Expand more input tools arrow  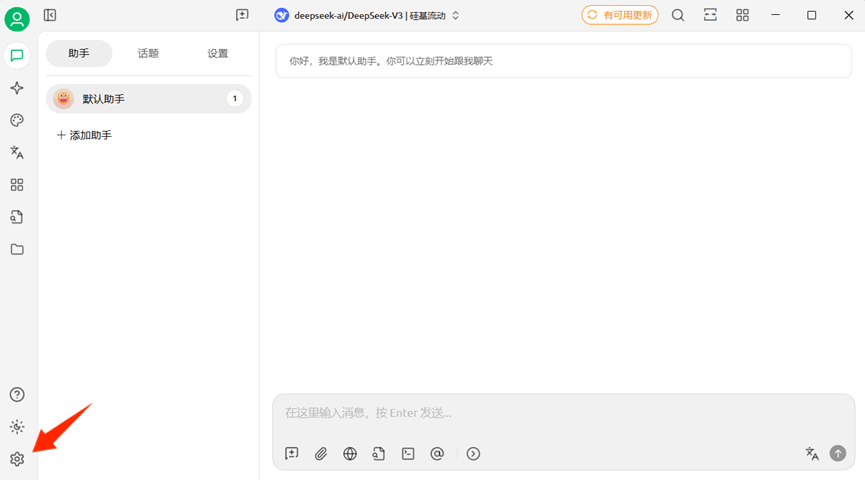(473, 454)
